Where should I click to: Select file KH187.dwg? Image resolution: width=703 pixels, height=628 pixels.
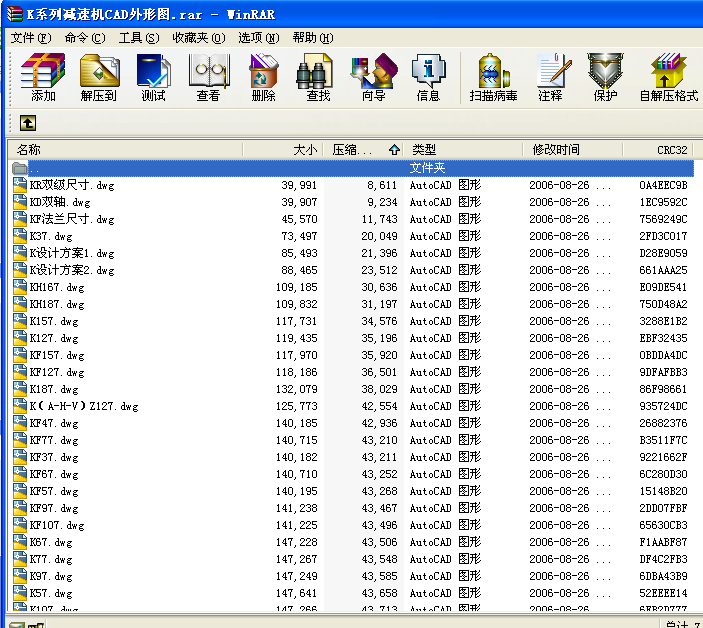(x=57, y=304)
